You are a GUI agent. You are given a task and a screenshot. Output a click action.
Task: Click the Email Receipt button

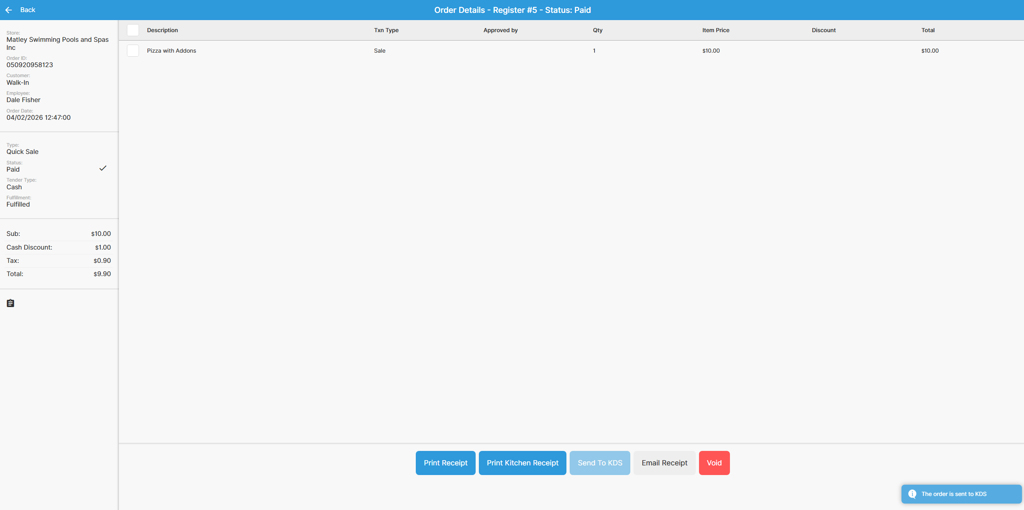[x=664, y=463]
